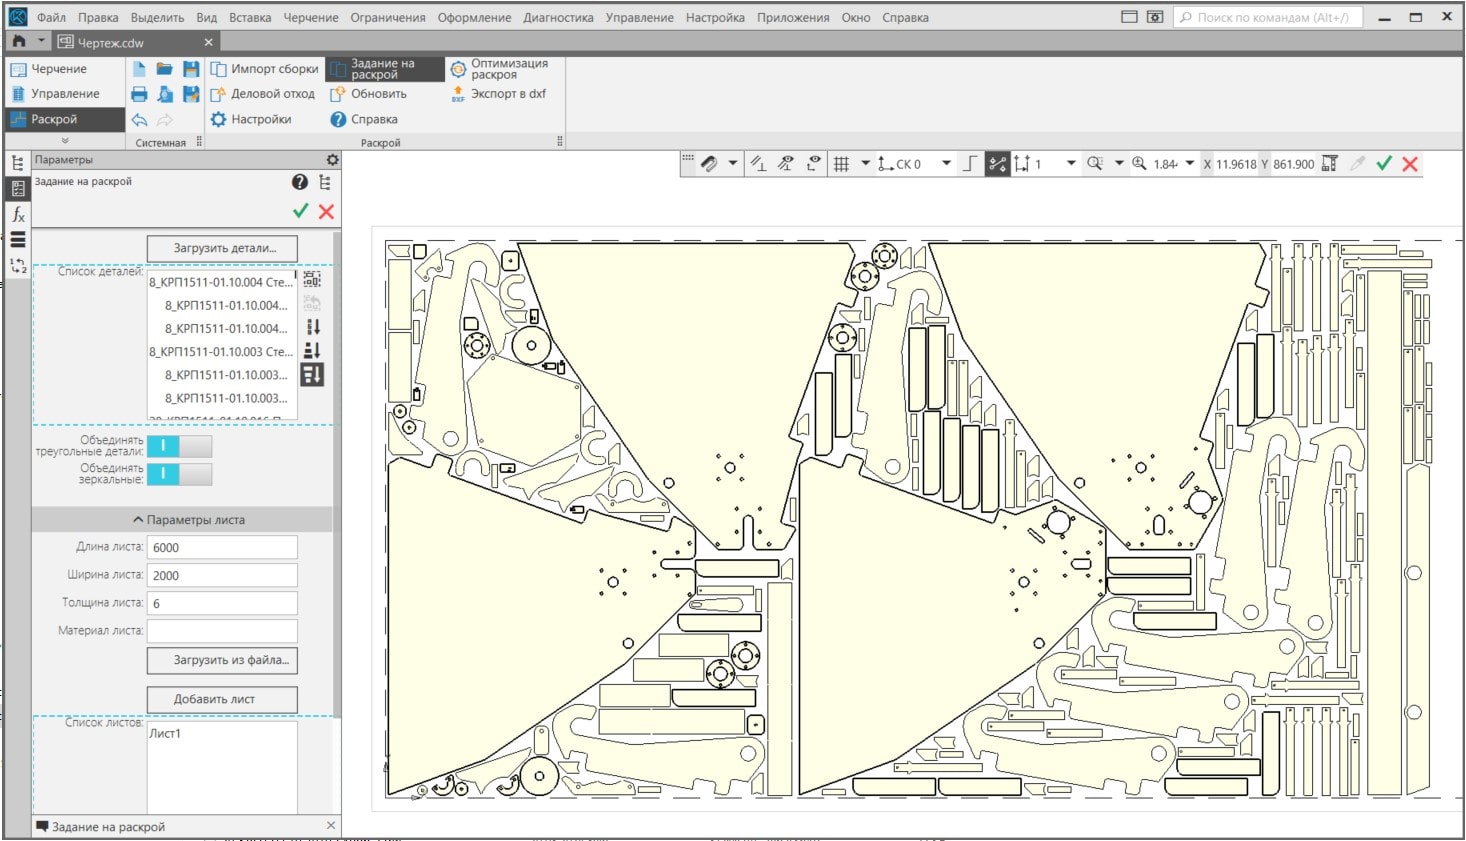This screenshot has width=1466, height=841.
Task: Click the Экспорт в dxf icon
Action: (x=458, y=94)
